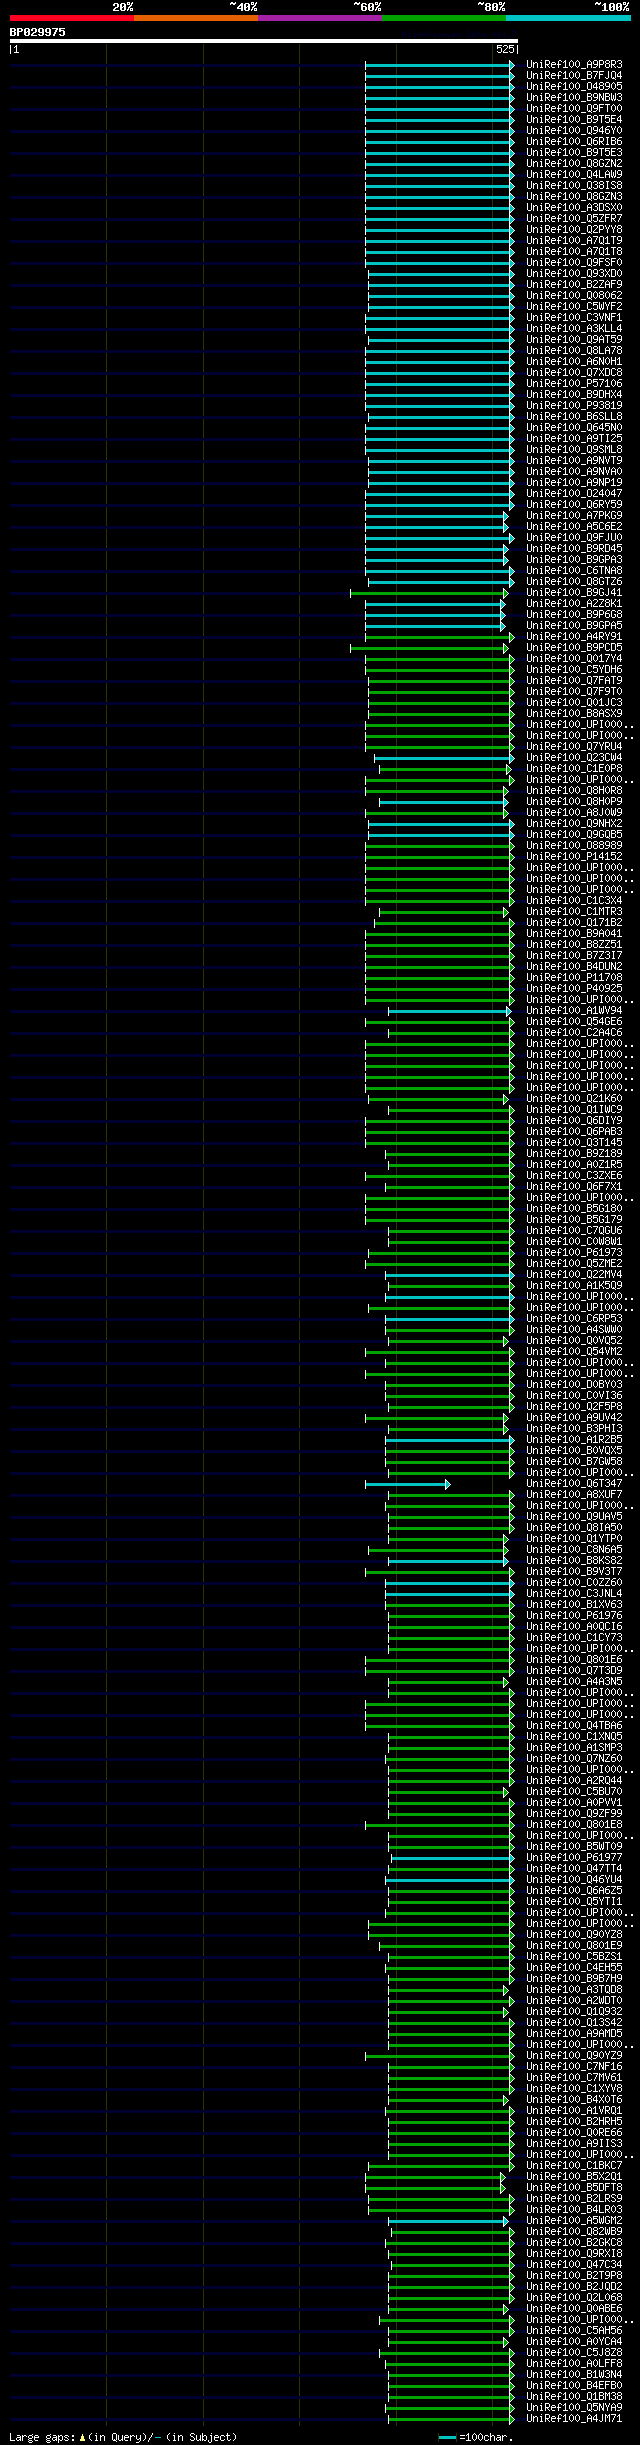
Task: Click the UniRef100_B5G180 label
Action: pyautogui.click(x=574, y=1209)
